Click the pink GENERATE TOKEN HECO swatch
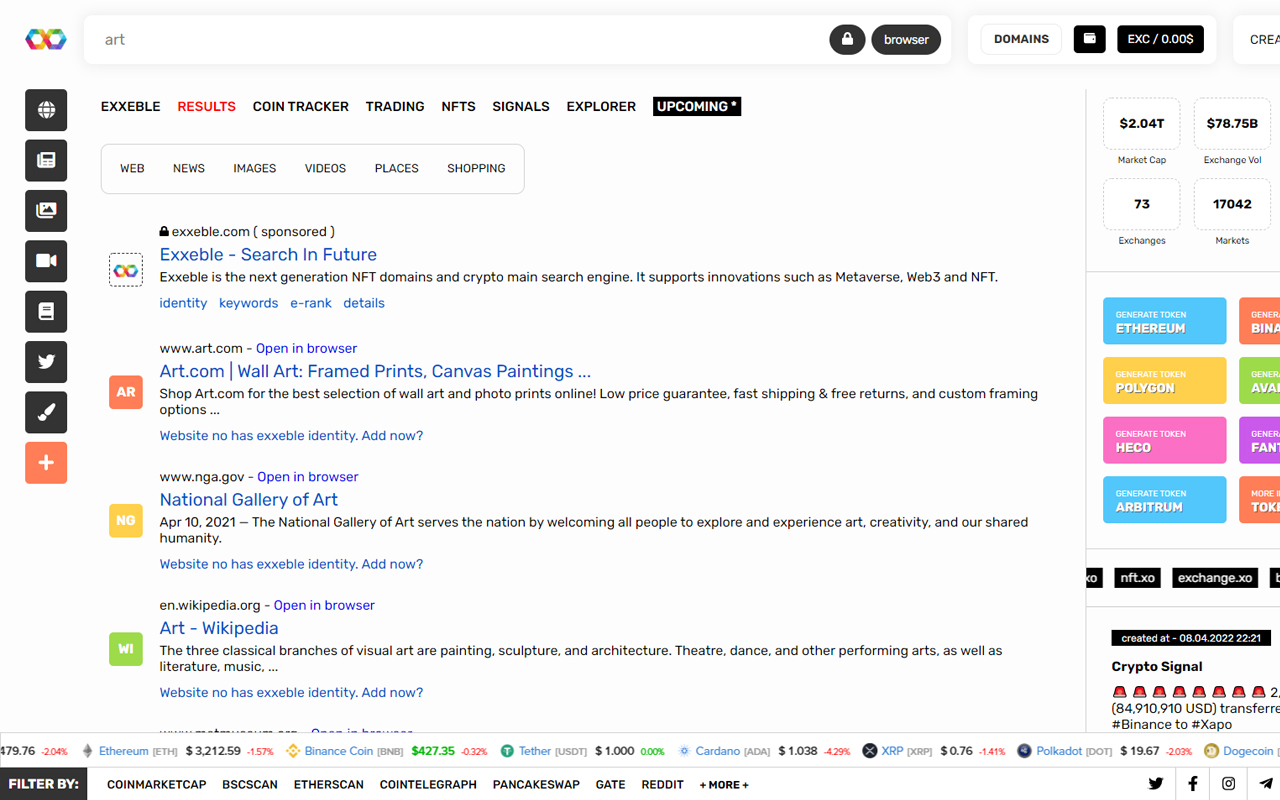Viewport: 1280px width, 800px height. pos(1164,440)
